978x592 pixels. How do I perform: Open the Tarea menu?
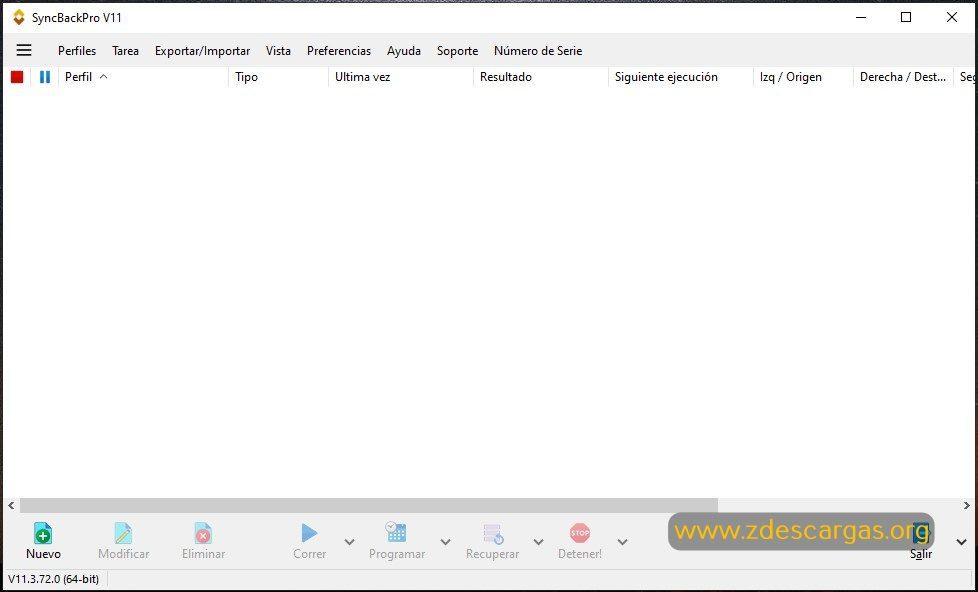[x=125, y=51]
